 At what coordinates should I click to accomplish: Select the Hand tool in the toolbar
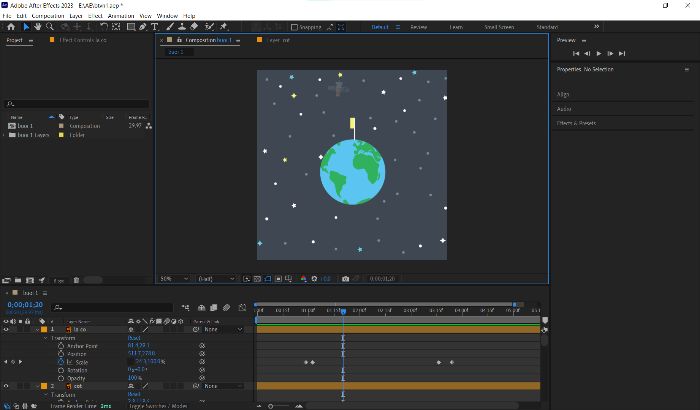pyautogui.click(x=38, y=27)
